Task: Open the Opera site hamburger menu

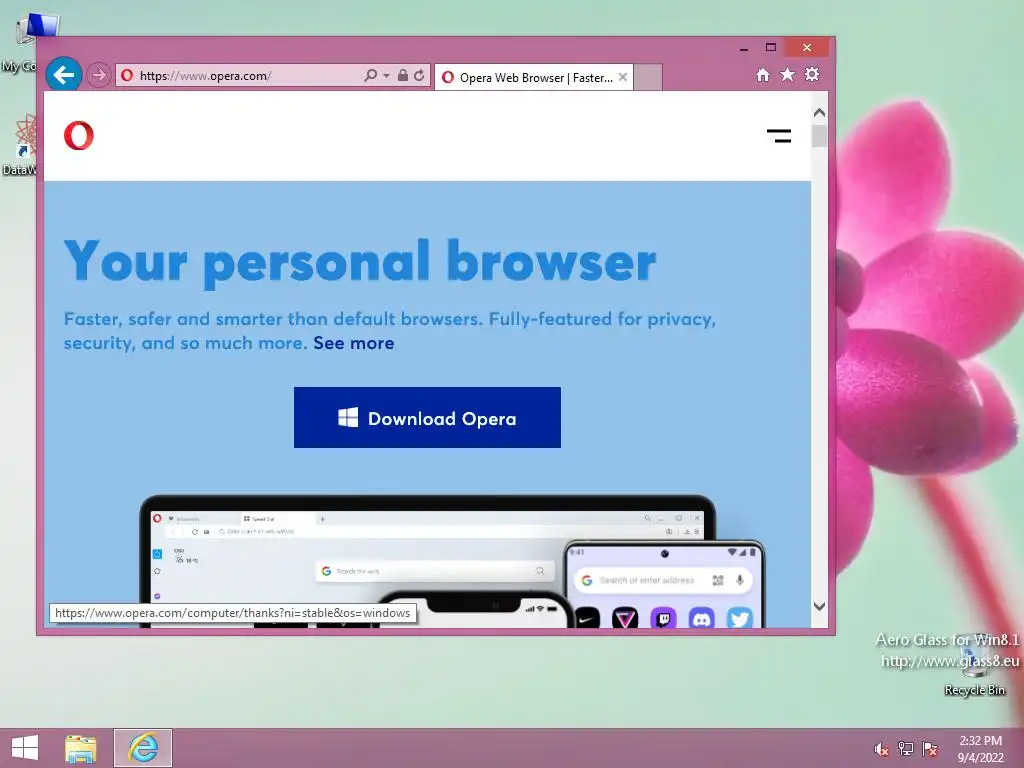Action: (x=778, y=136)
